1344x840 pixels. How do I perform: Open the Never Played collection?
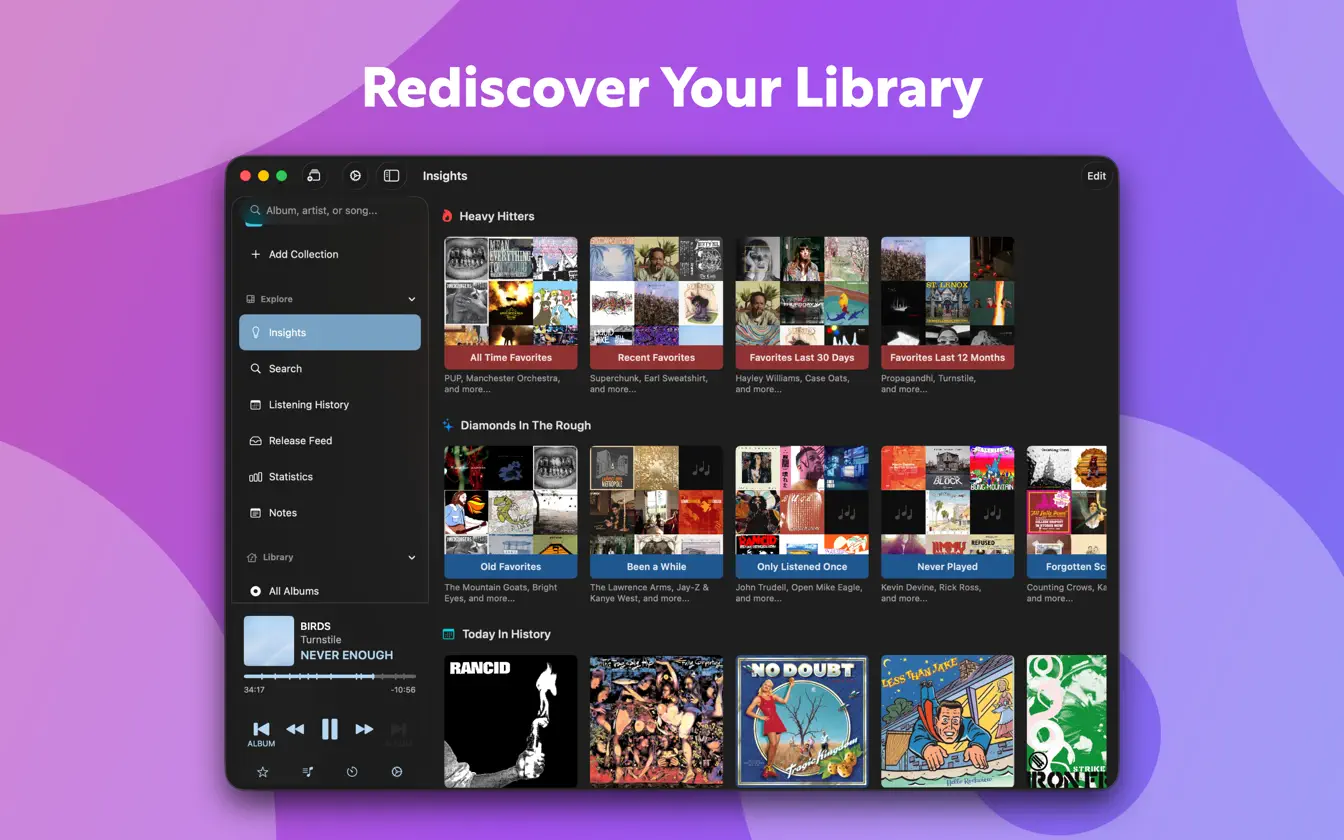pos(947,512)
